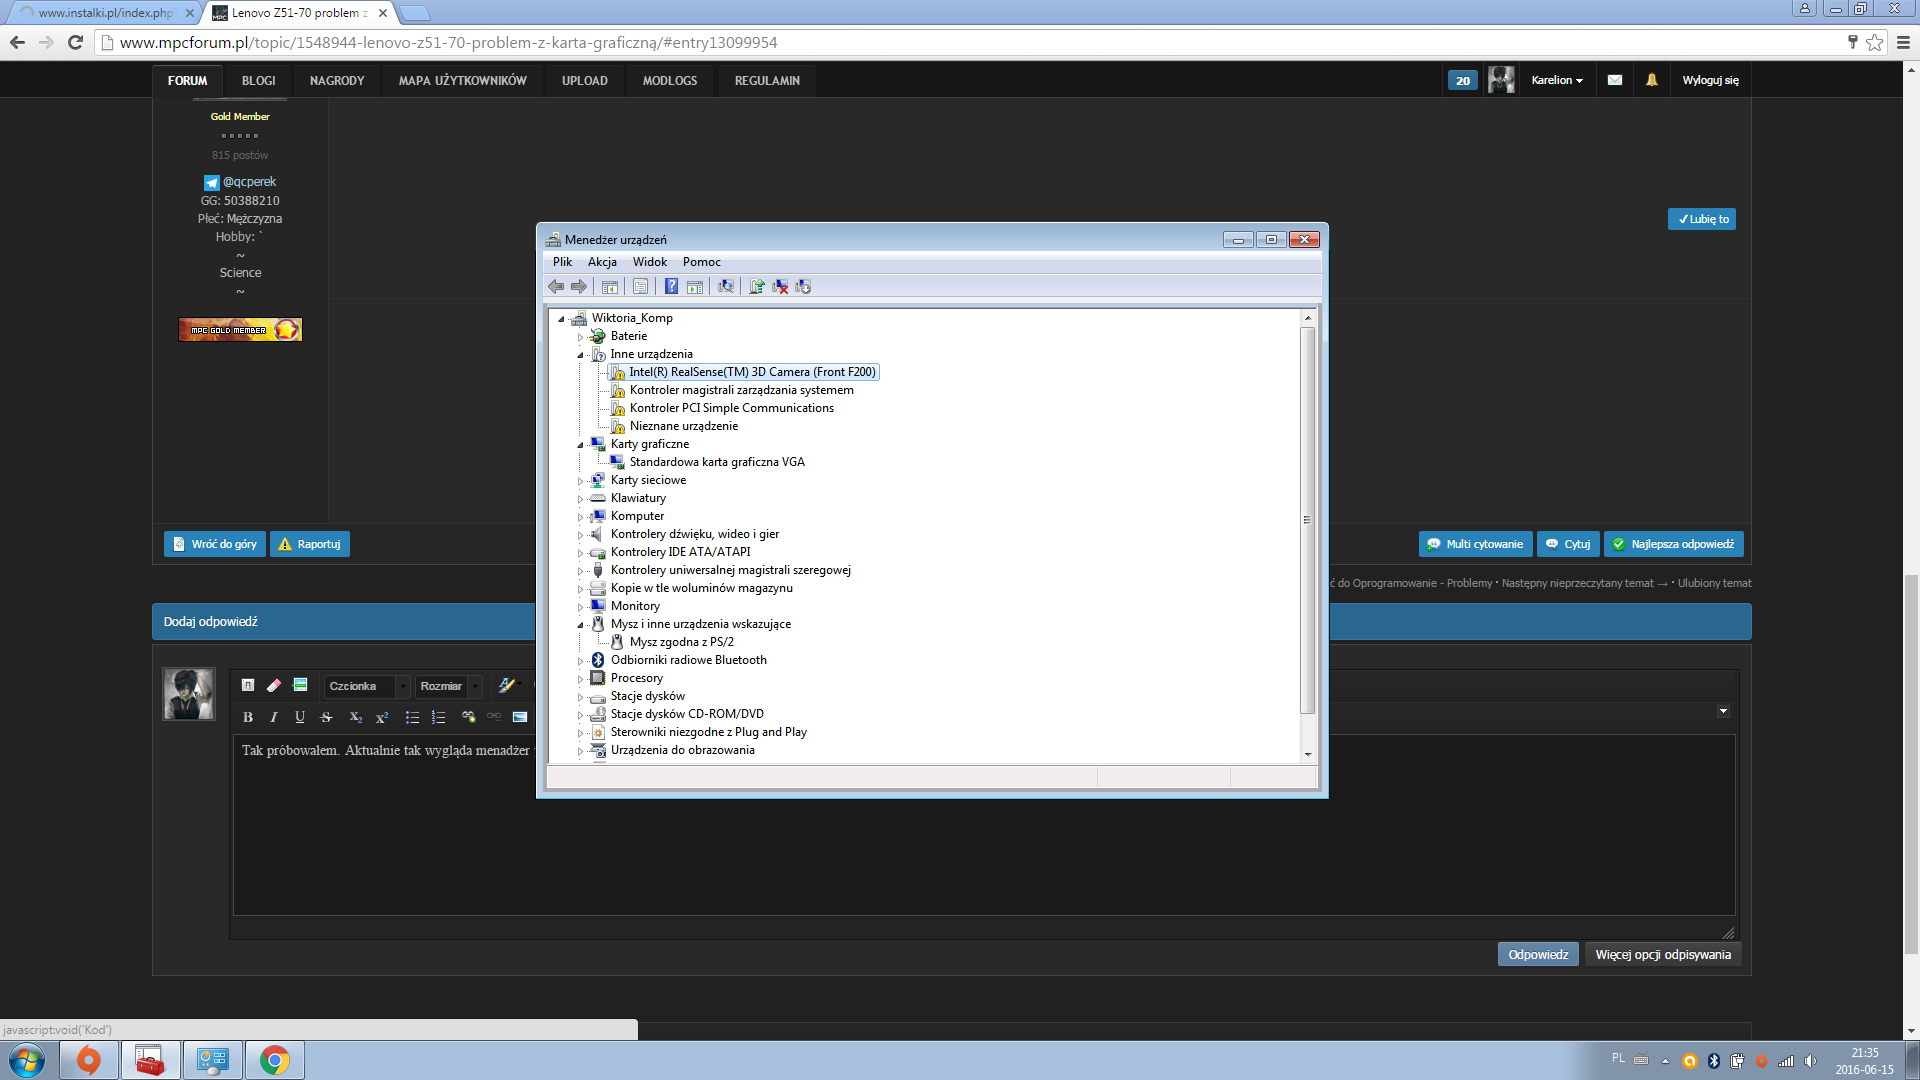The height and width of the screenshot is (1080, 1920).
Task: Open UPLOAD in forum navigation
Action: (585, 81)
